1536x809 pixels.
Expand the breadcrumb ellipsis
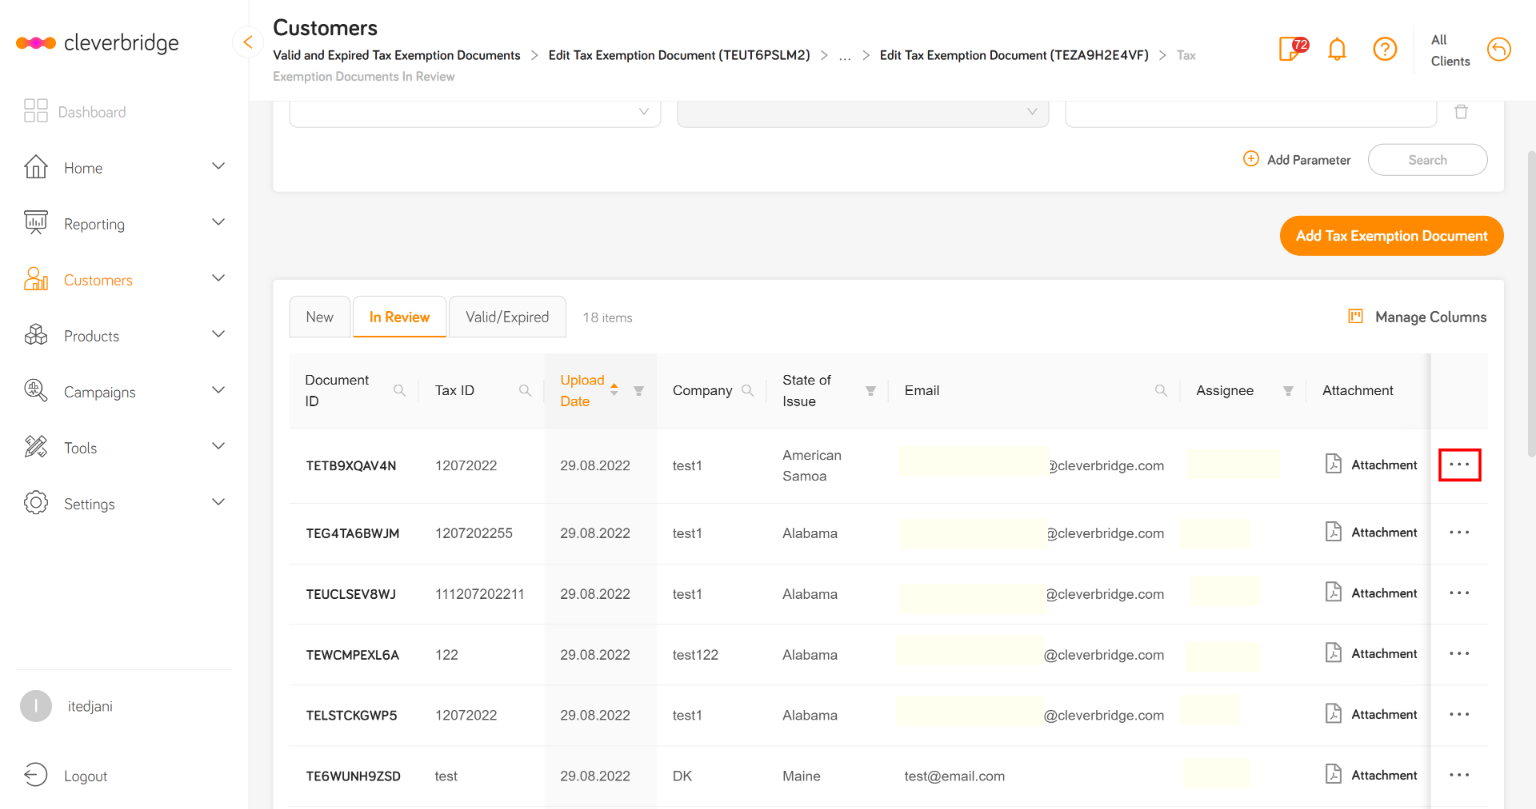point(845,56)
